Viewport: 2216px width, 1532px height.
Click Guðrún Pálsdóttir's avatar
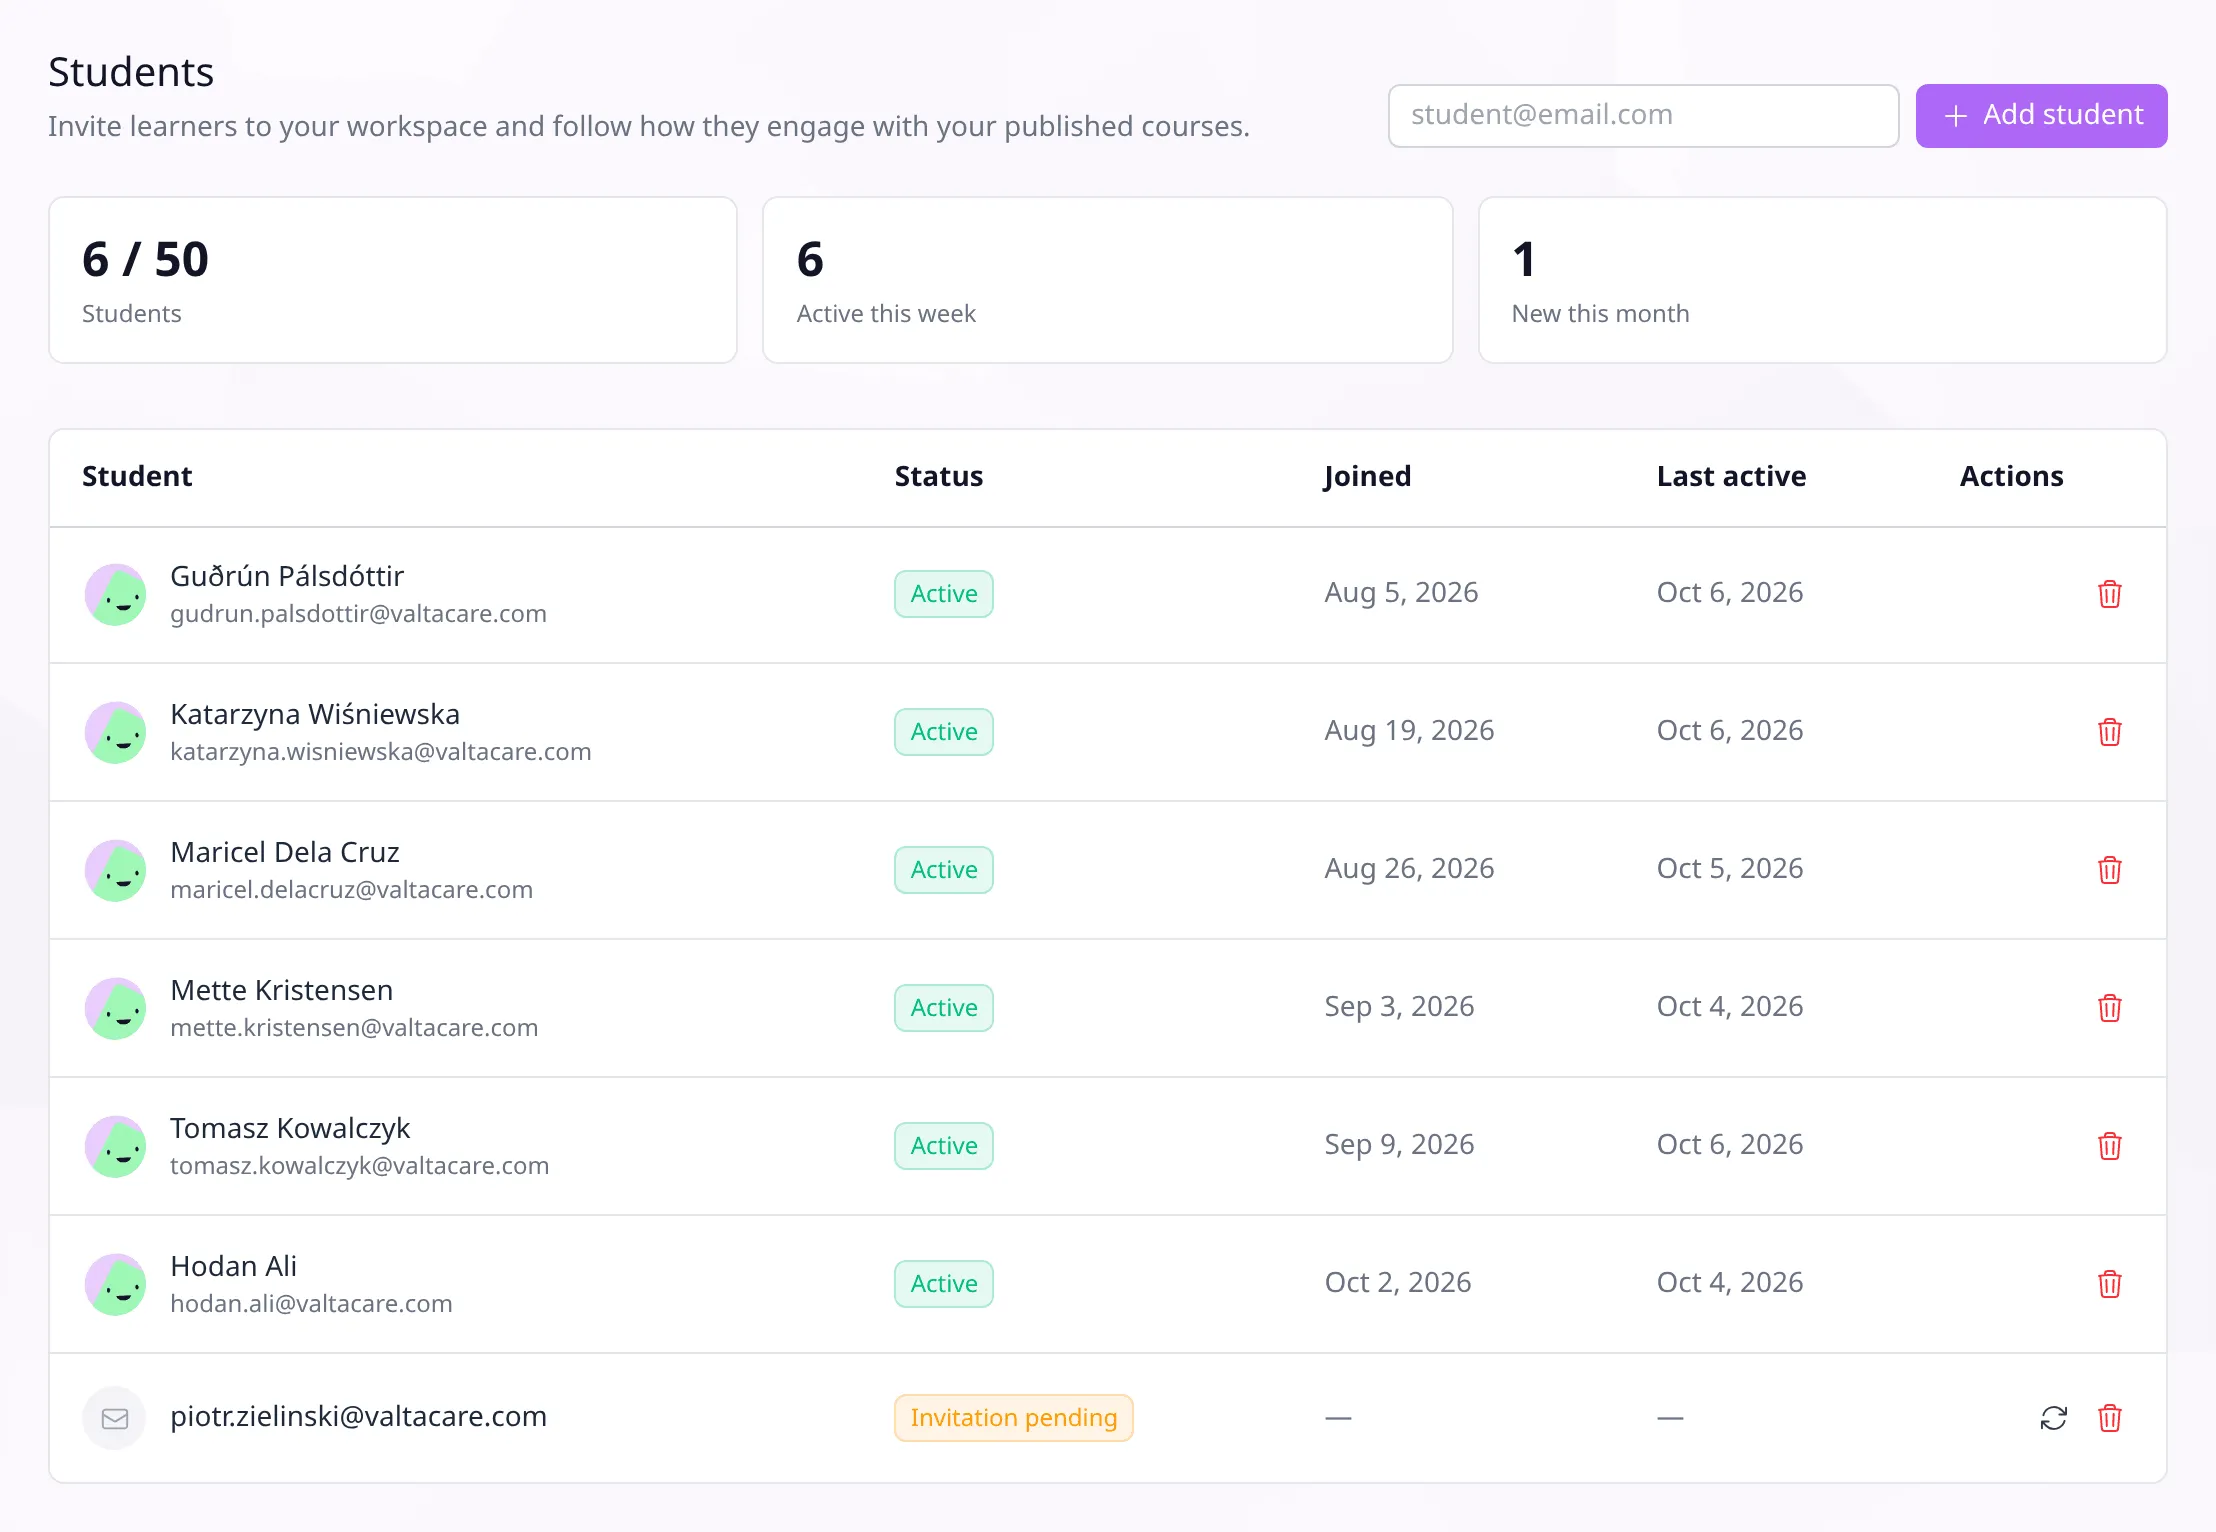[115, 594]
